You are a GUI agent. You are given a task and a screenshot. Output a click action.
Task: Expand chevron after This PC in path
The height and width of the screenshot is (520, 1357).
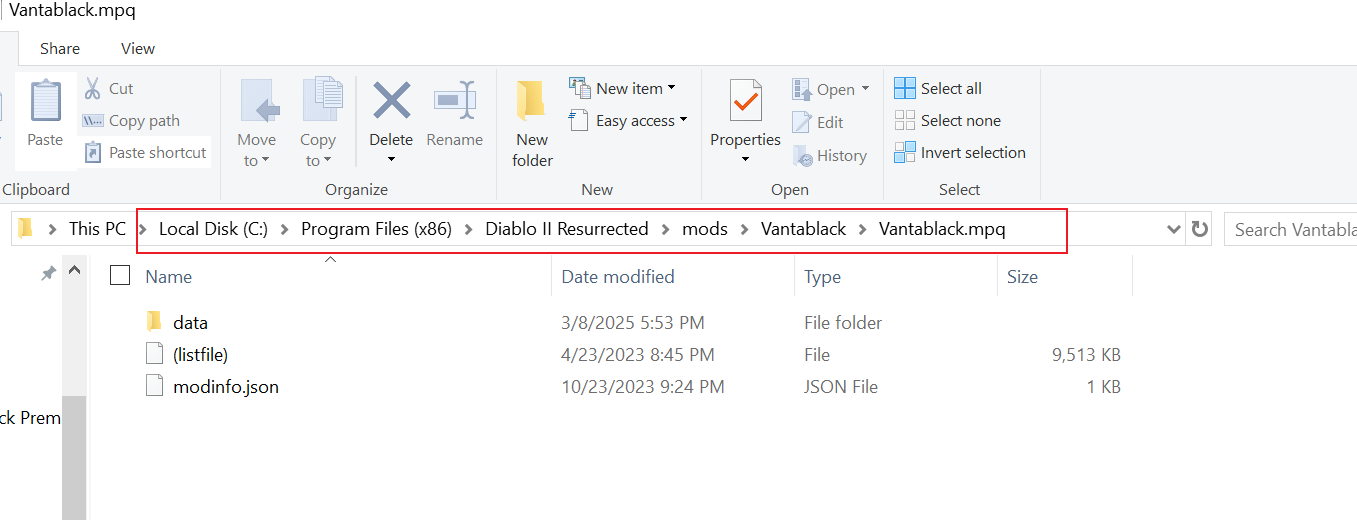tap(142, 229)
